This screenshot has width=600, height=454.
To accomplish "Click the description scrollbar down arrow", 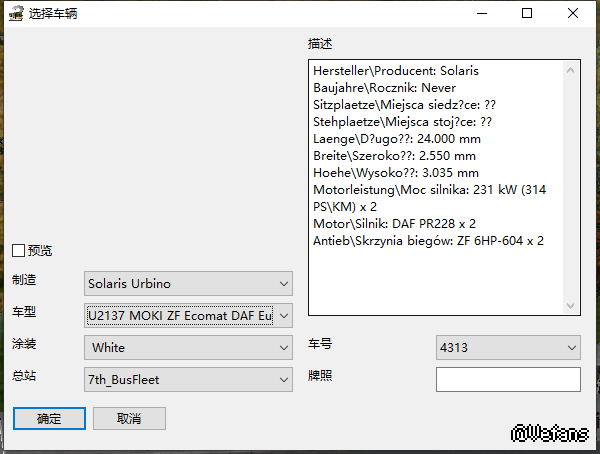I will pyautogui.click(x=572, y=306).
